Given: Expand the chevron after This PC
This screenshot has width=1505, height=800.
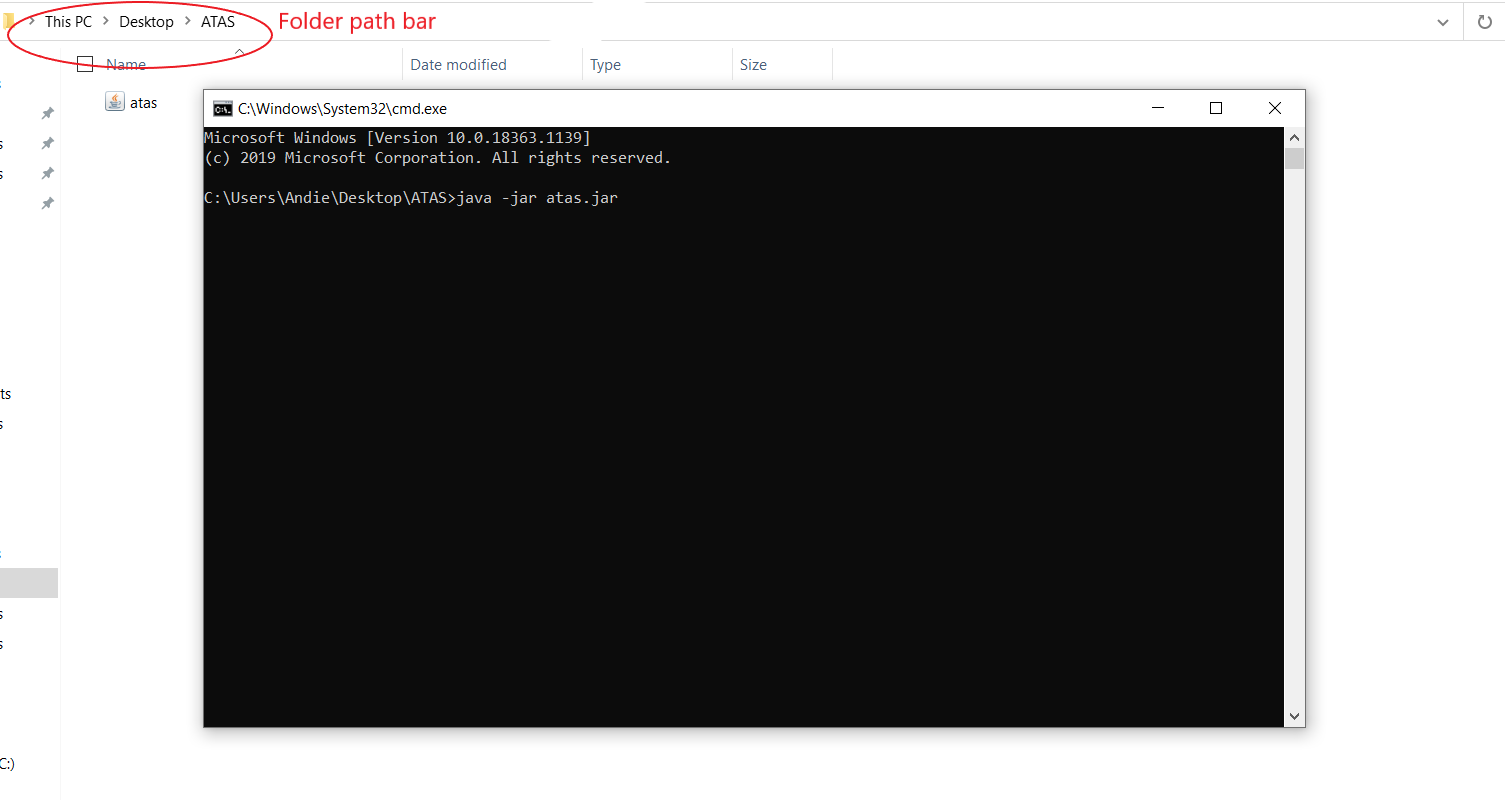Looking at the screenshot, I should [x=106, y=21].
